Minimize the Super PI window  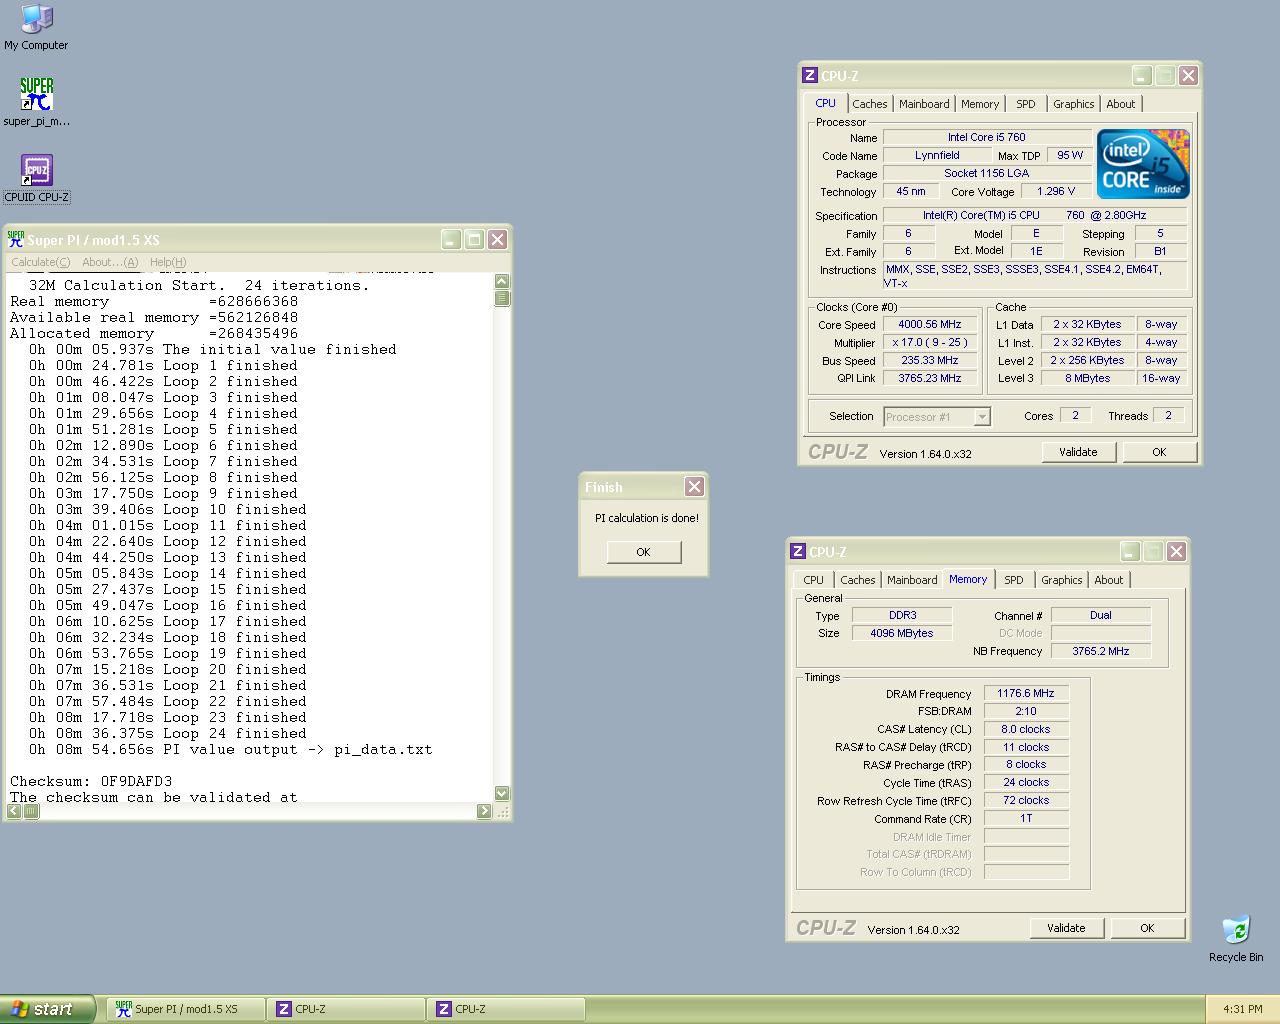click(x=451, y=239)
